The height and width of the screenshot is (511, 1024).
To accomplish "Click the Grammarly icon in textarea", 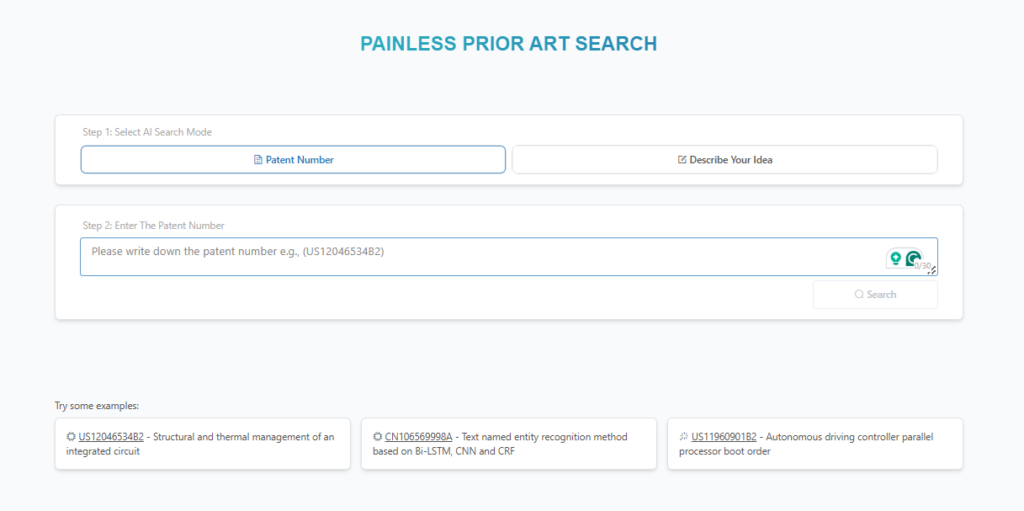I will coord(912,258).
